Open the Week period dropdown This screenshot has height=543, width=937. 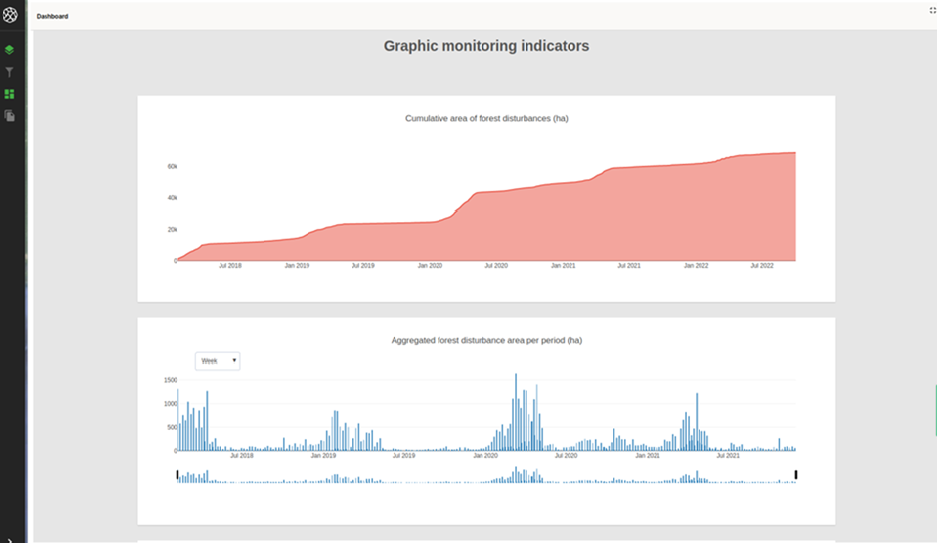pyautogui.click(x=218, y=361)
